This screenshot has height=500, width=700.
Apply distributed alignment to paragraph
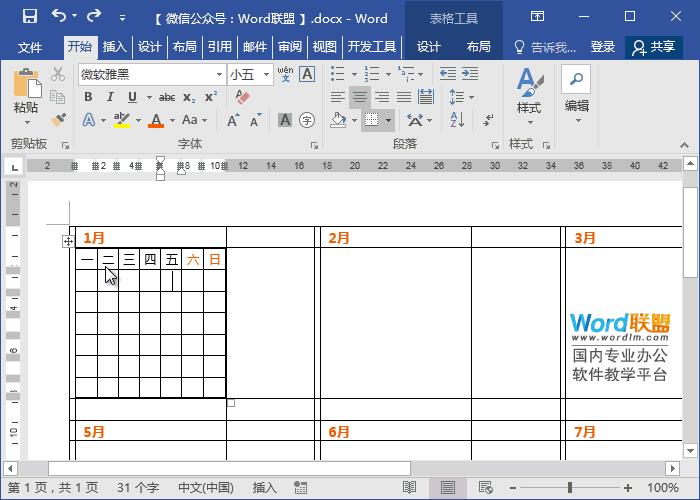426,97
